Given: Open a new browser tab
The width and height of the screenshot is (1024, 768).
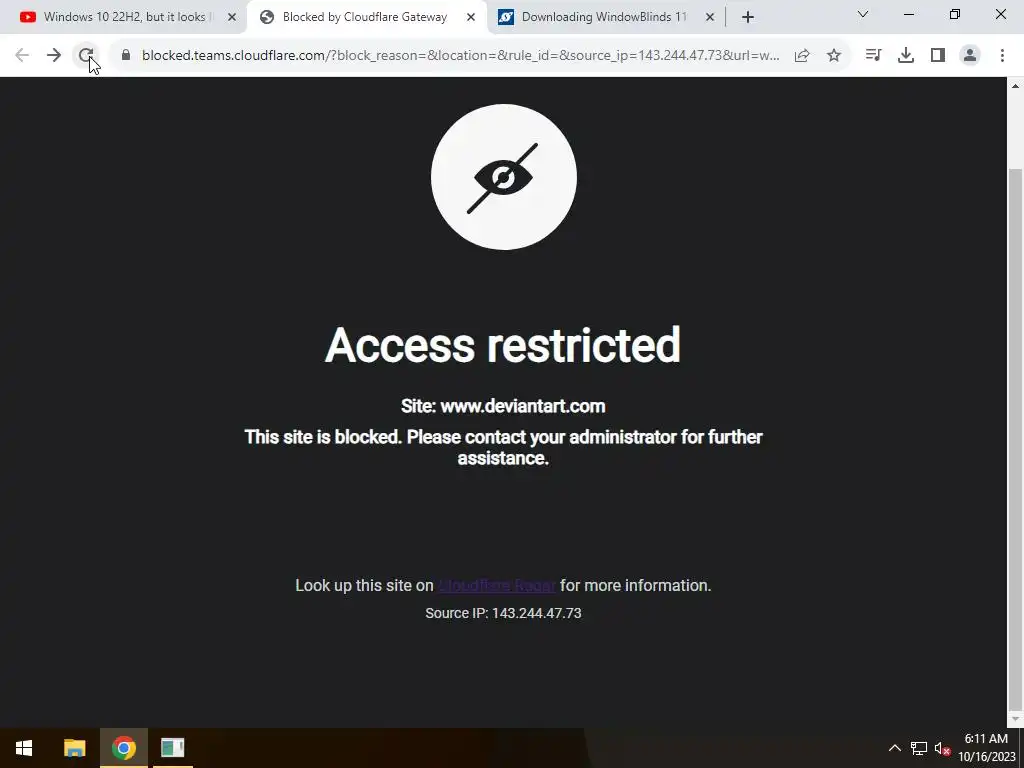Looking at the screenshot, I should [x=748, y=18].
